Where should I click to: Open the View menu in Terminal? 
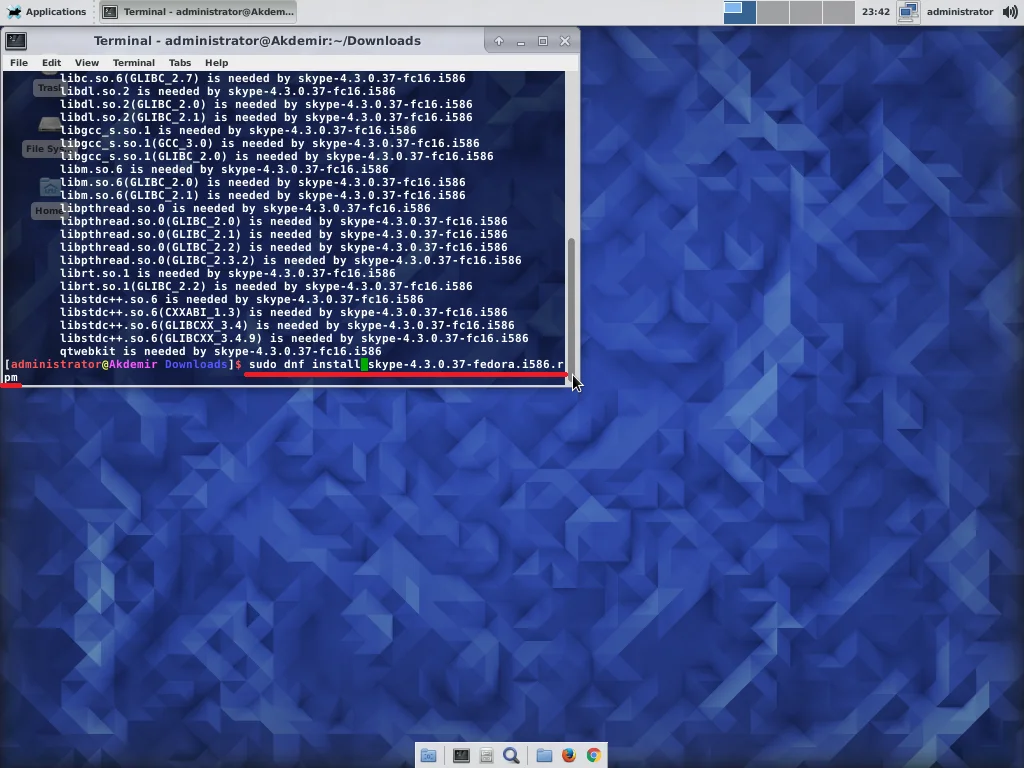(x=87, y=63)
